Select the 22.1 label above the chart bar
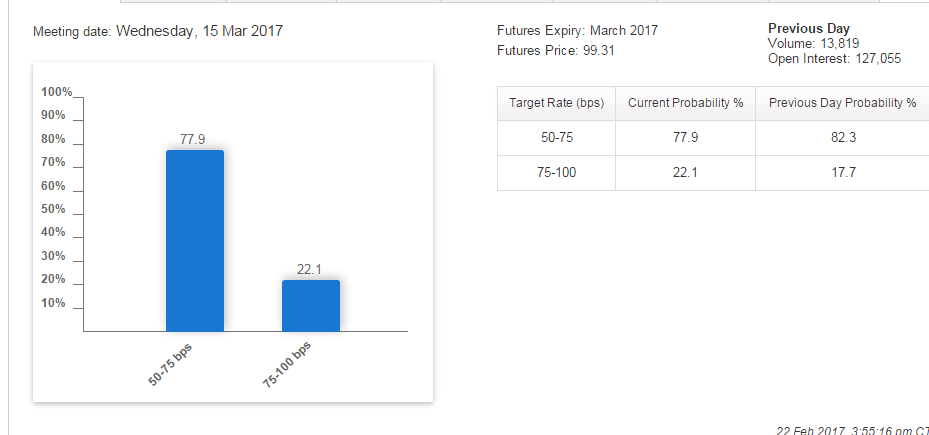The width and height of the screenshot is (929, 435). tap(310, 269)
